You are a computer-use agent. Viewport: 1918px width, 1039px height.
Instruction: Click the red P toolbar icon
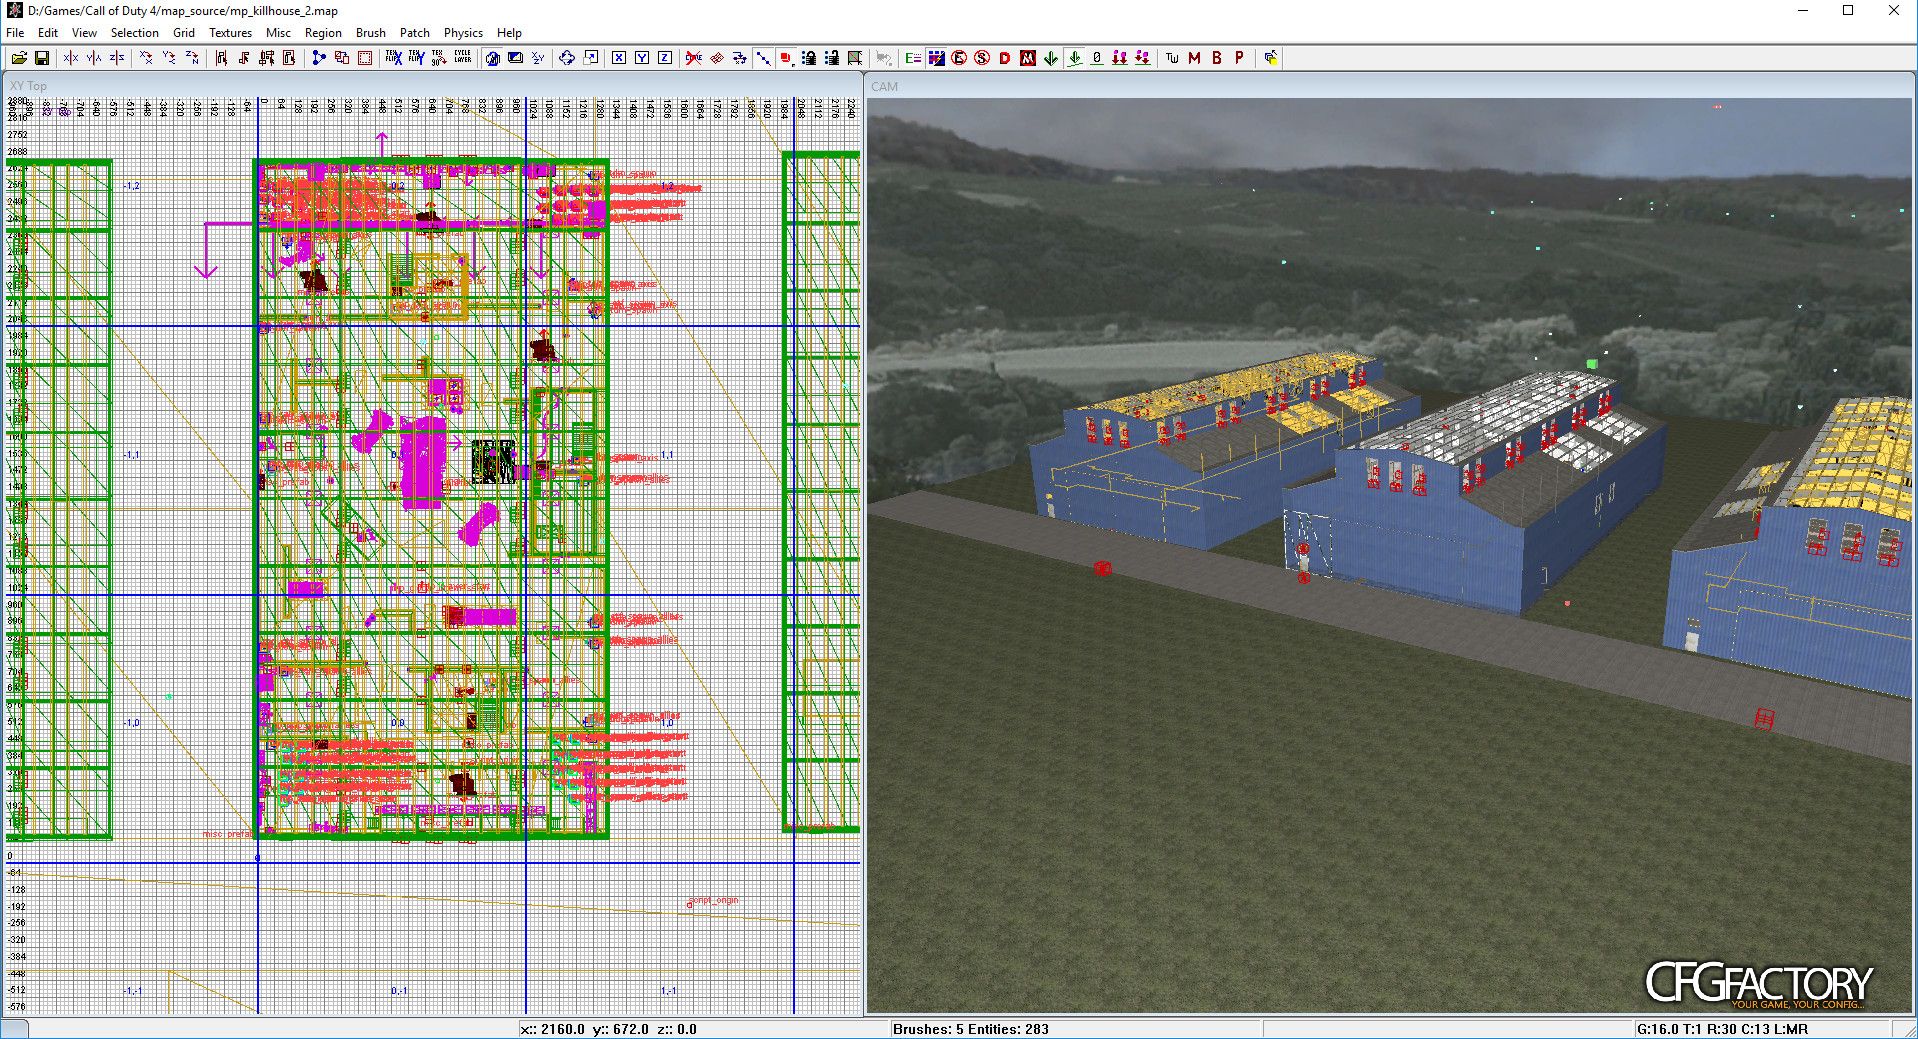pos(1240,58)
